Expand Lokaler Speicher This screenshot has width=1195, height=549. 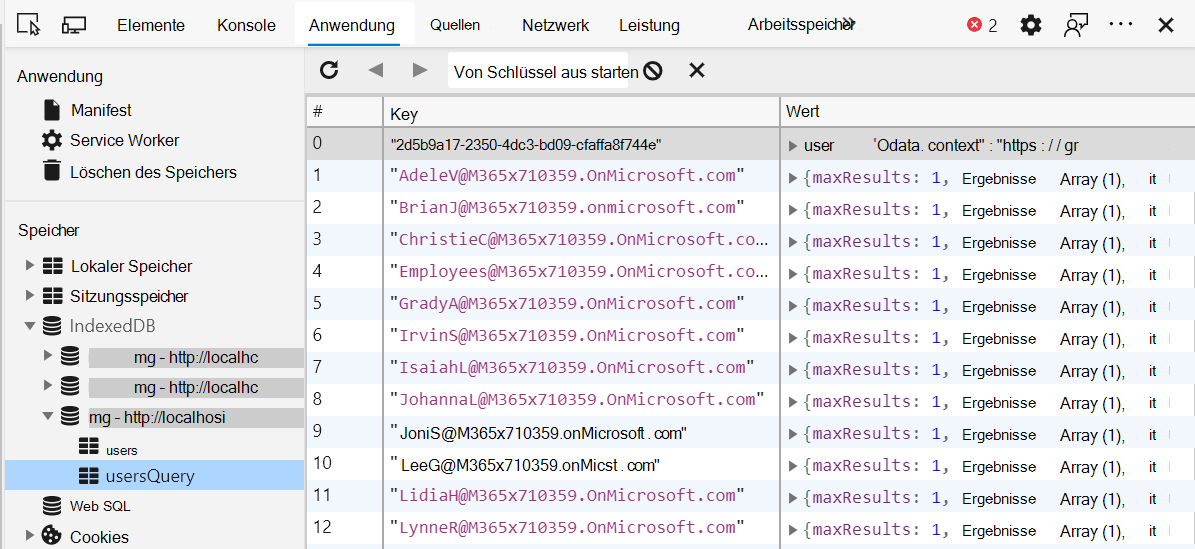pyautogui.click(x=30, y=265)
